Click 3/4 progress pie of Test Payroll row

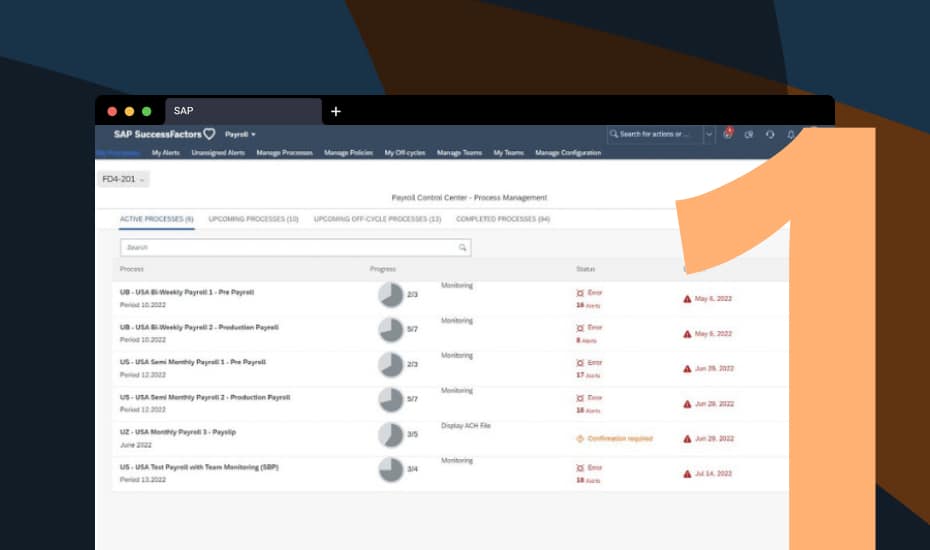pos(391,469)
